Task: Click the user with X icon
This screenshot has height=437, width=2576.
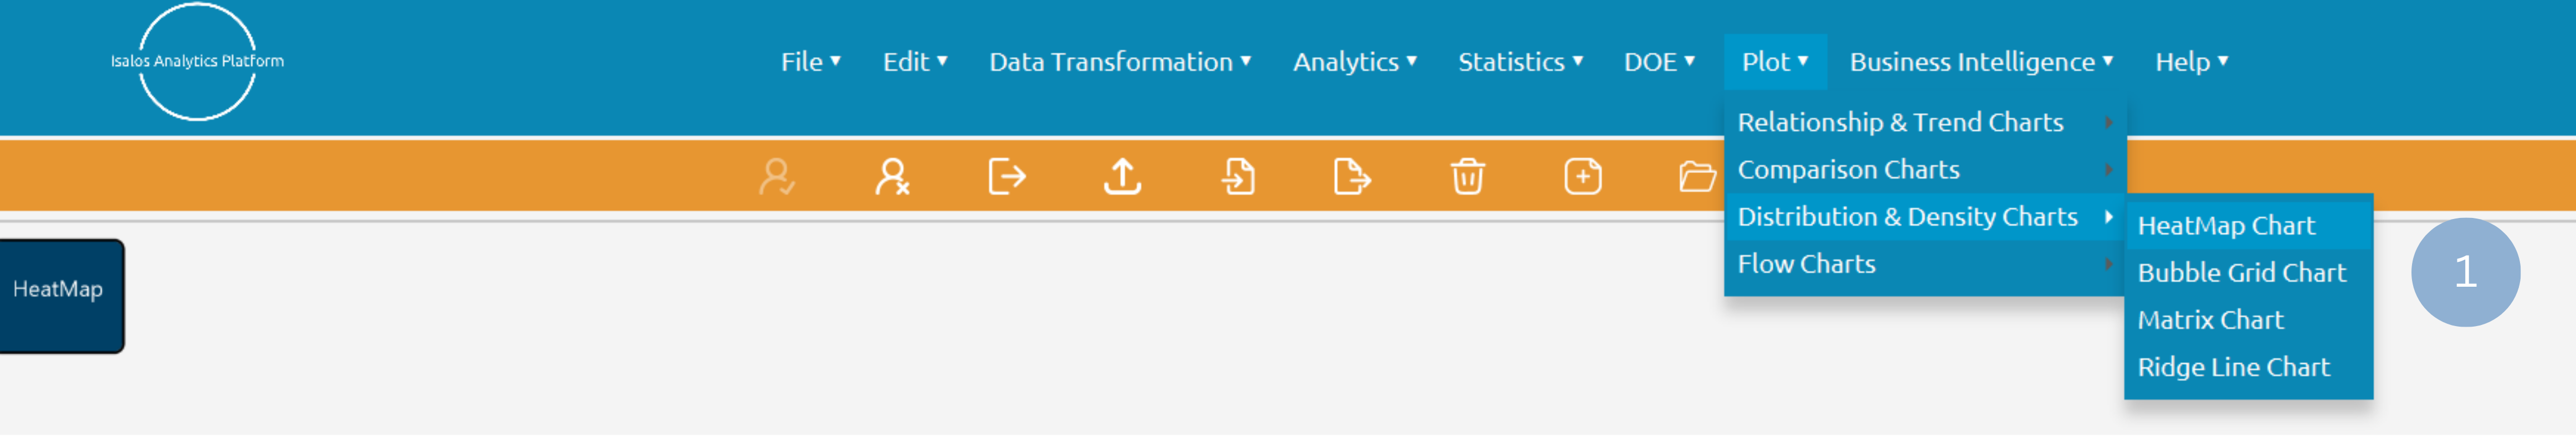Action: (x=891, y=177)
